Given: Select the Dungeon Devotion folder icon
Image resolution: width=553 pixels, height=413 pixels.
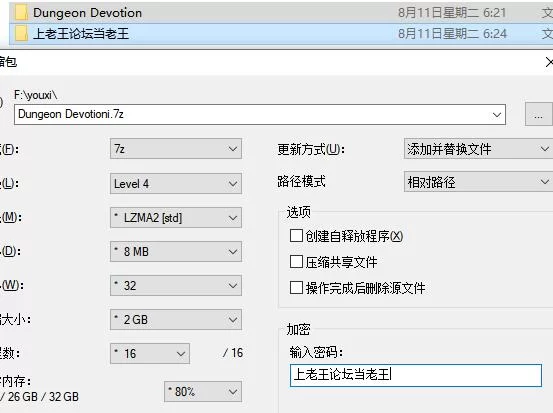Looking at the screenshot, I should 22,13.
